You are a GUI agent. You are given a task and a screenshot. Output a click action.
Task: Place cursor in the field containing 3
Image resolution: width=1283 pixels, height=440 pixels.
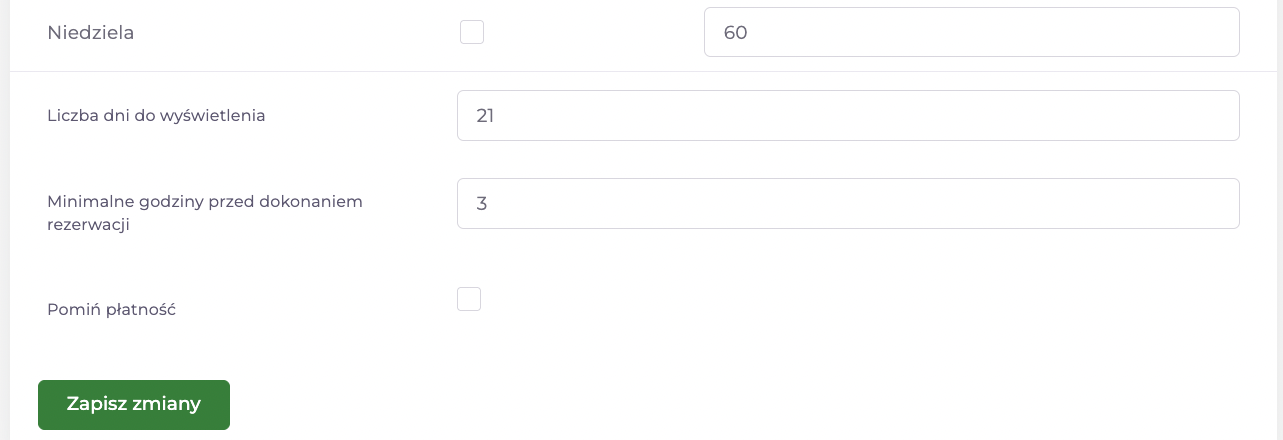pyautogui.click(x=848, y=204)
